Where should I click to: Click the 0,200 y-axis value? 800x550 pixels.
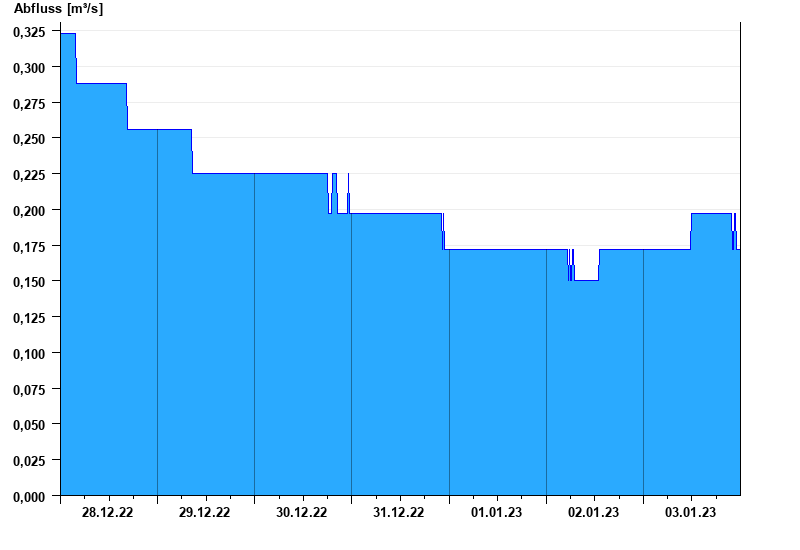[29, 210]
